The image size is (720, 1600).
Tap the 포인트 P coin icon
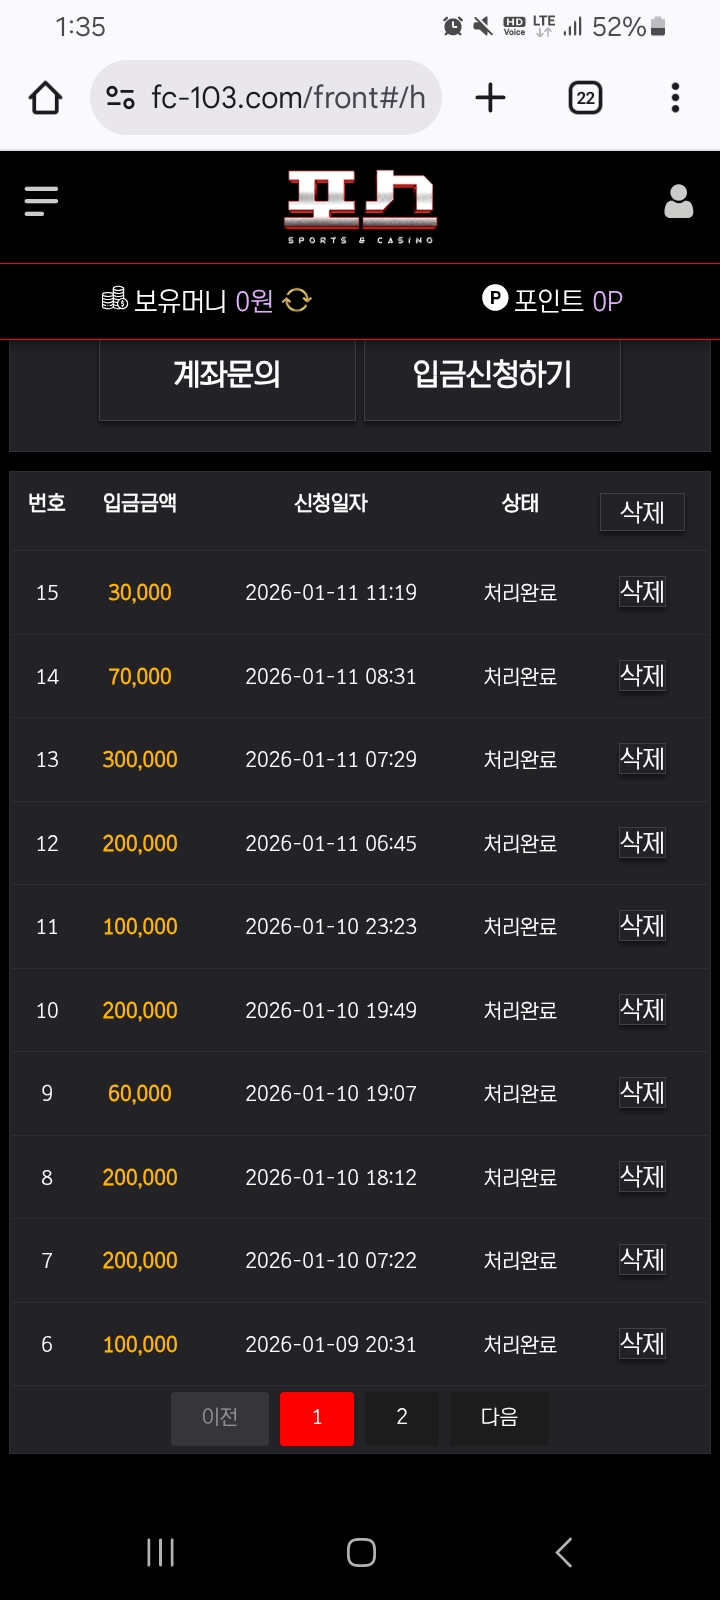pyautogui.click(x=495, y=298)
